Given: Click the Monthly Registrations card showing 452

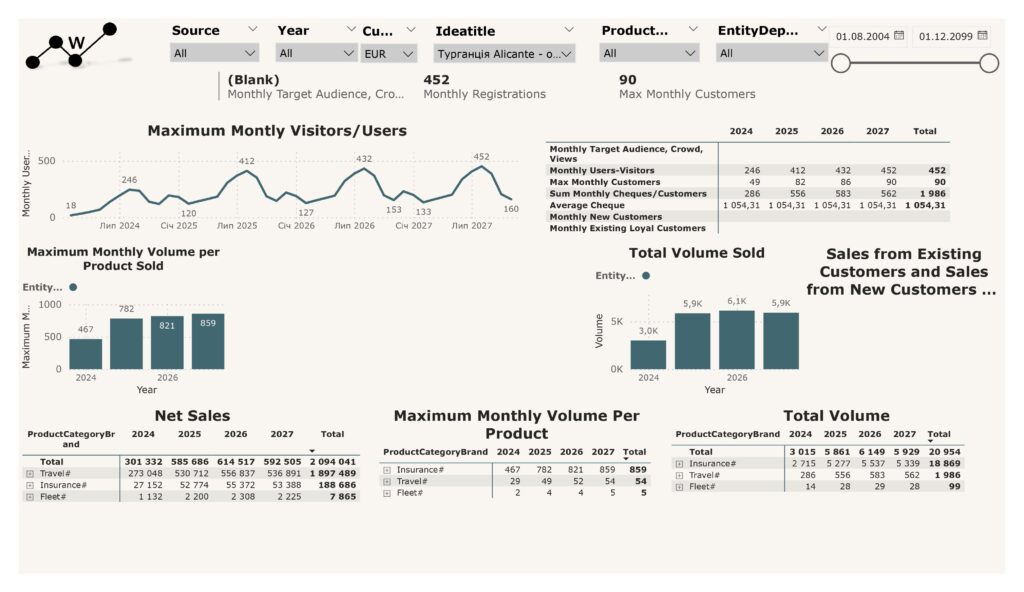Looking at the screenshot, I should click(484, 86).
